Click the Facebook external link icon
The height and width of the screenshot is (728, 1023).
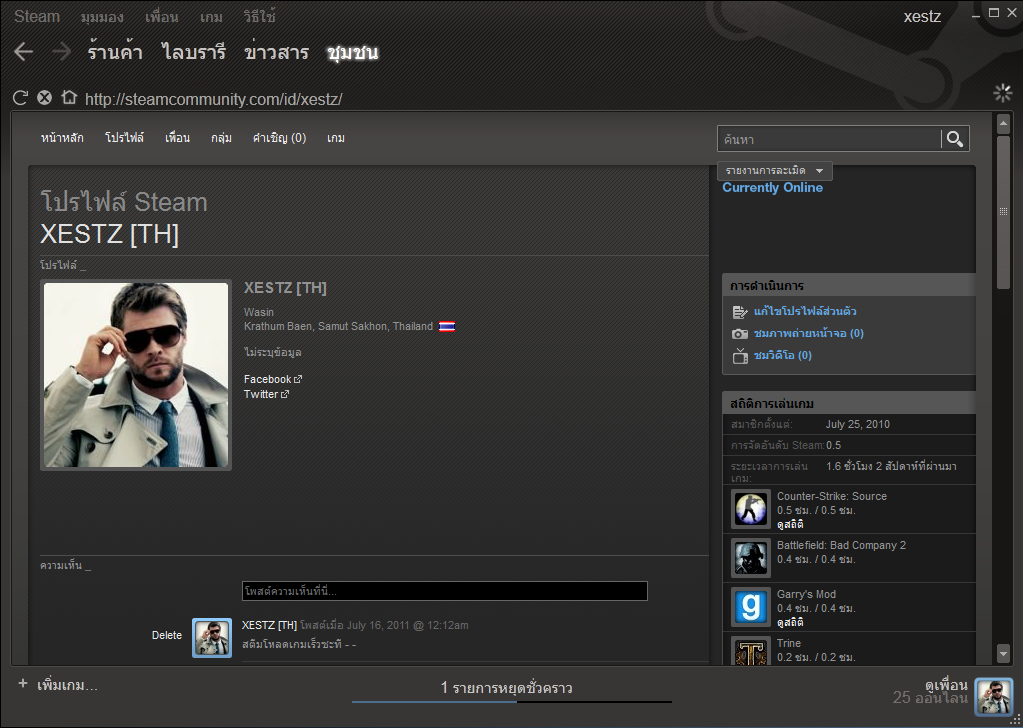[x=298, y=379]
